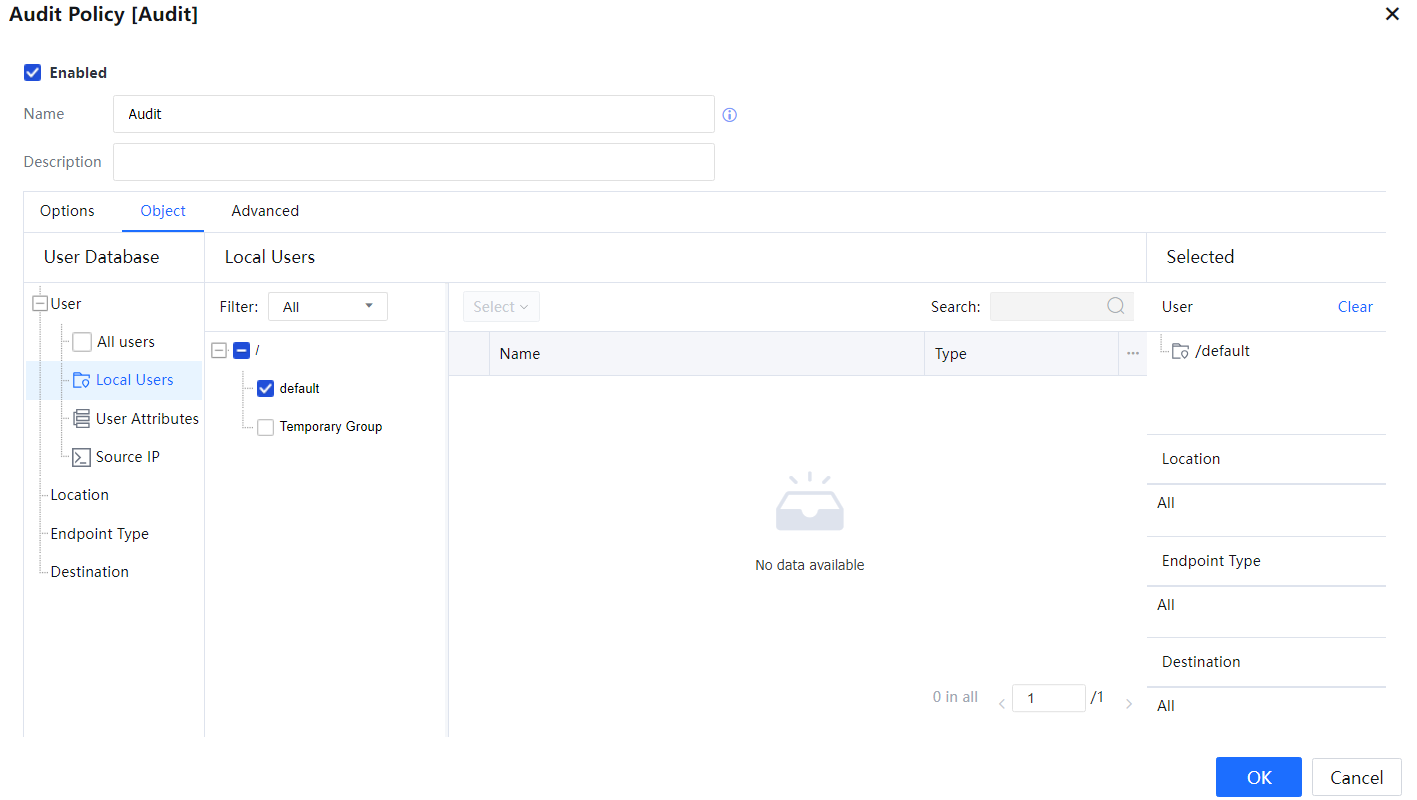This screenshot has width=1417, height=800.
Task: Click the /default folder icon in Selected
Action: [1181, 351]
